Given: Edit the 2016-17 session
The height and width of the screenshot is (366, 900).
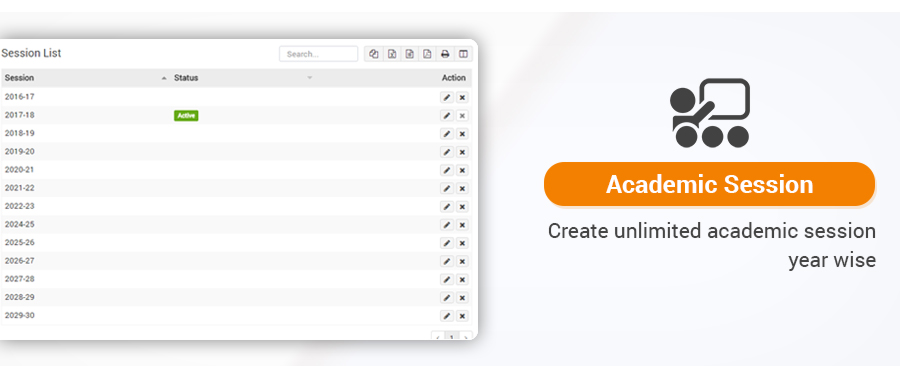Looking at the screenshot, I should click(447, 98).
